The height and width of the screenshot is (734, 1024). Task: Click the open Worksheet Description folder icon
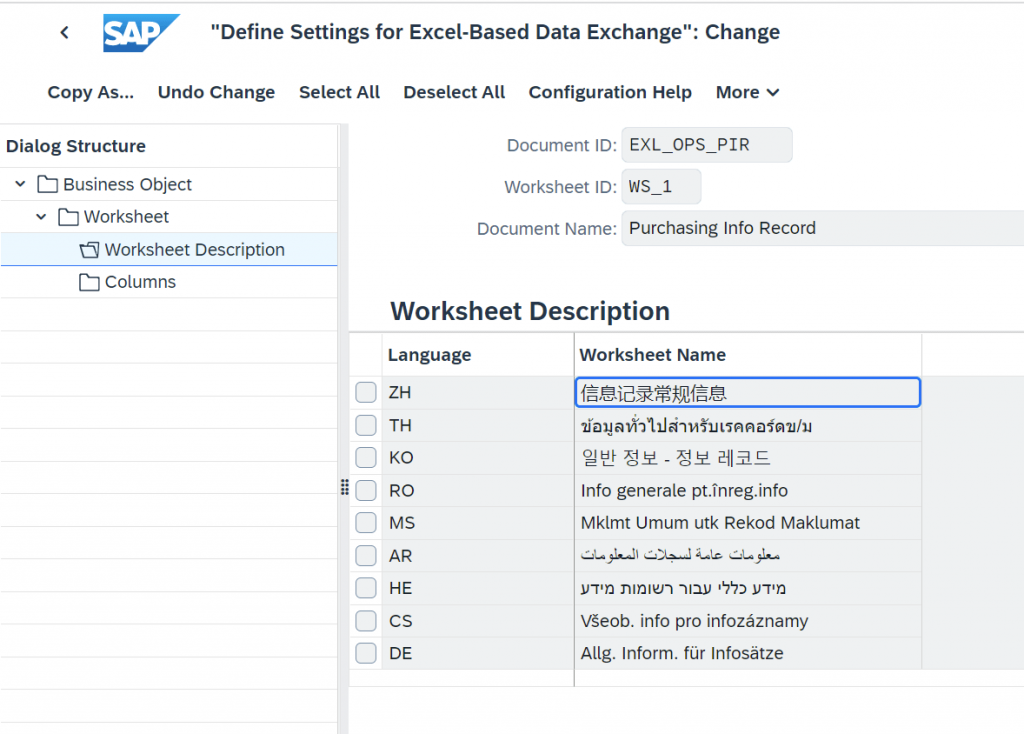click(89, 249)
